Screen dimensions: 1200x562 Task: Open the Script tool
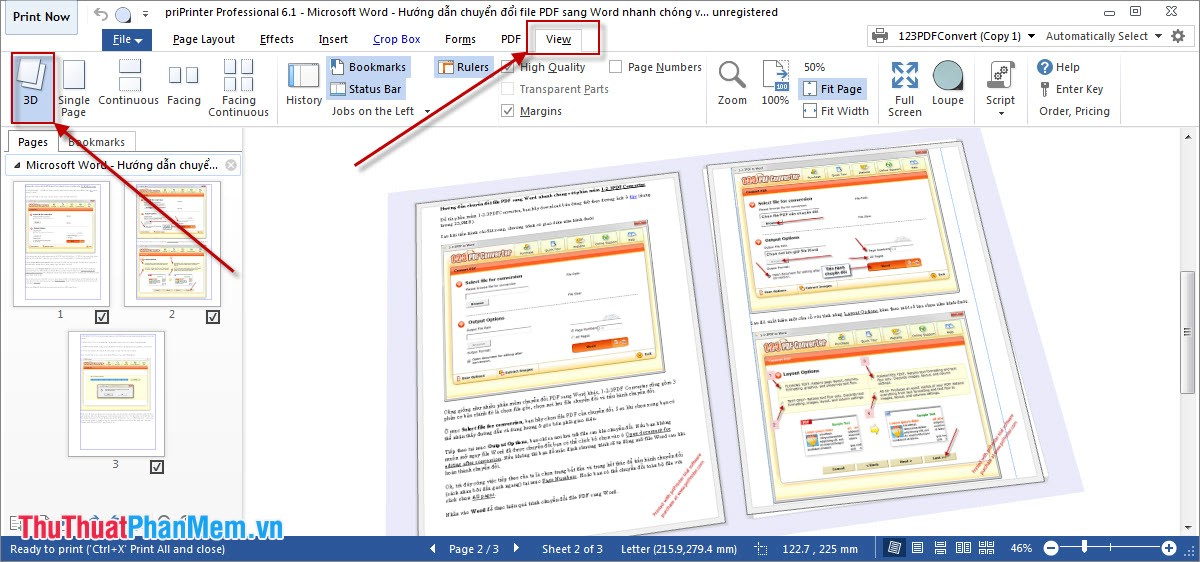coord(1000,84)
